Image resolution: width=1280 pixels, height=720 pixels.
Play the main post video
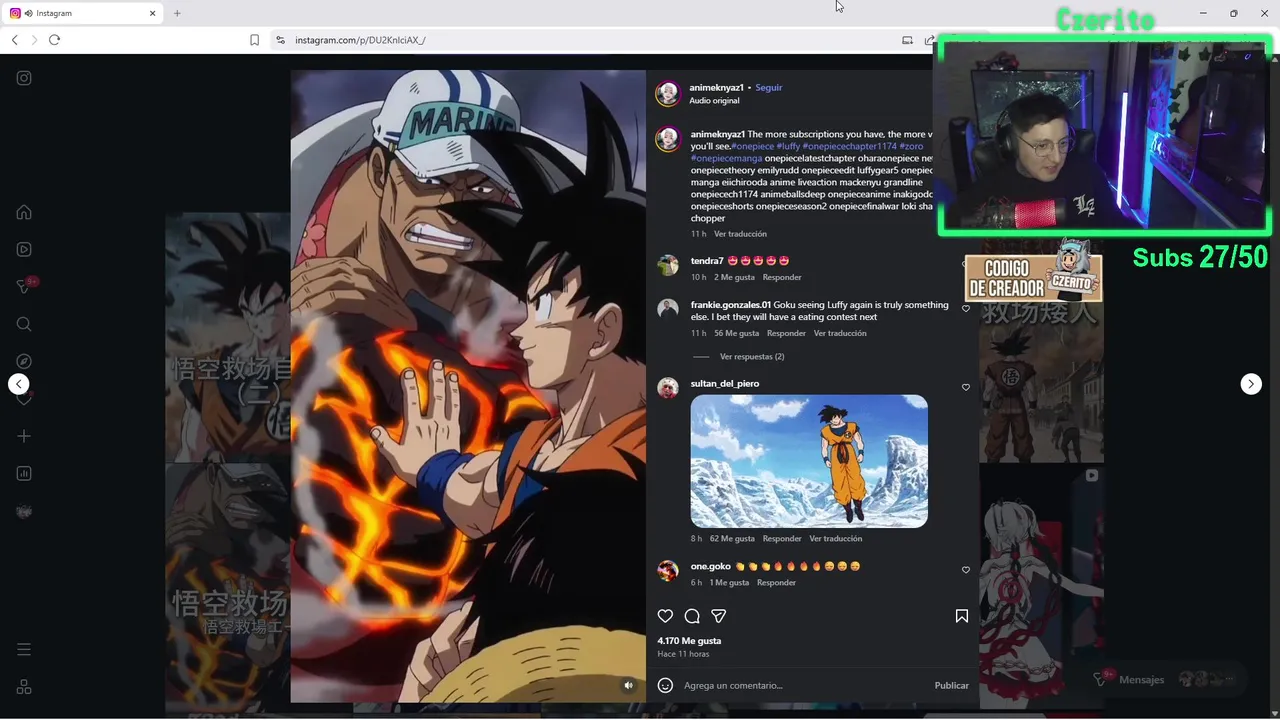[x=468, y=386]
